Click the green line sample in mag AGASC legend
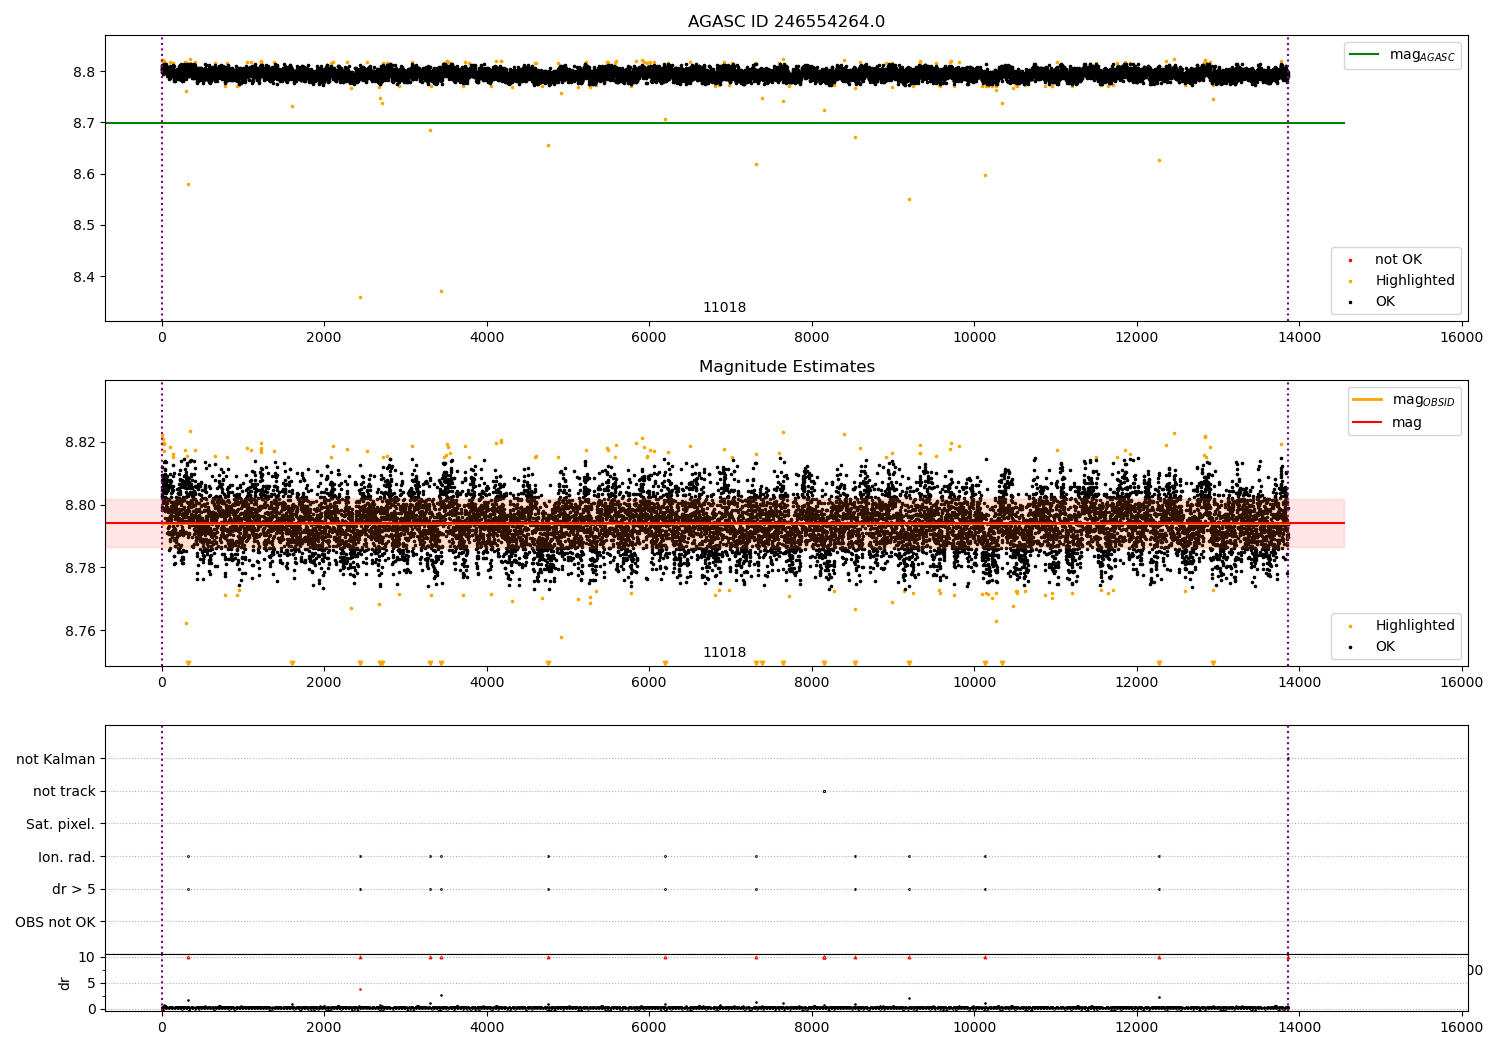 click(1364, 55)
